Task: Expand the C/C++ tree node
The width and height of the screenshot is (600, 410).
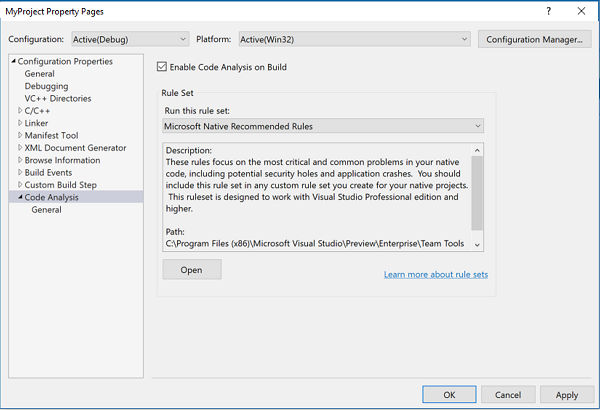Action: (20, 111)
